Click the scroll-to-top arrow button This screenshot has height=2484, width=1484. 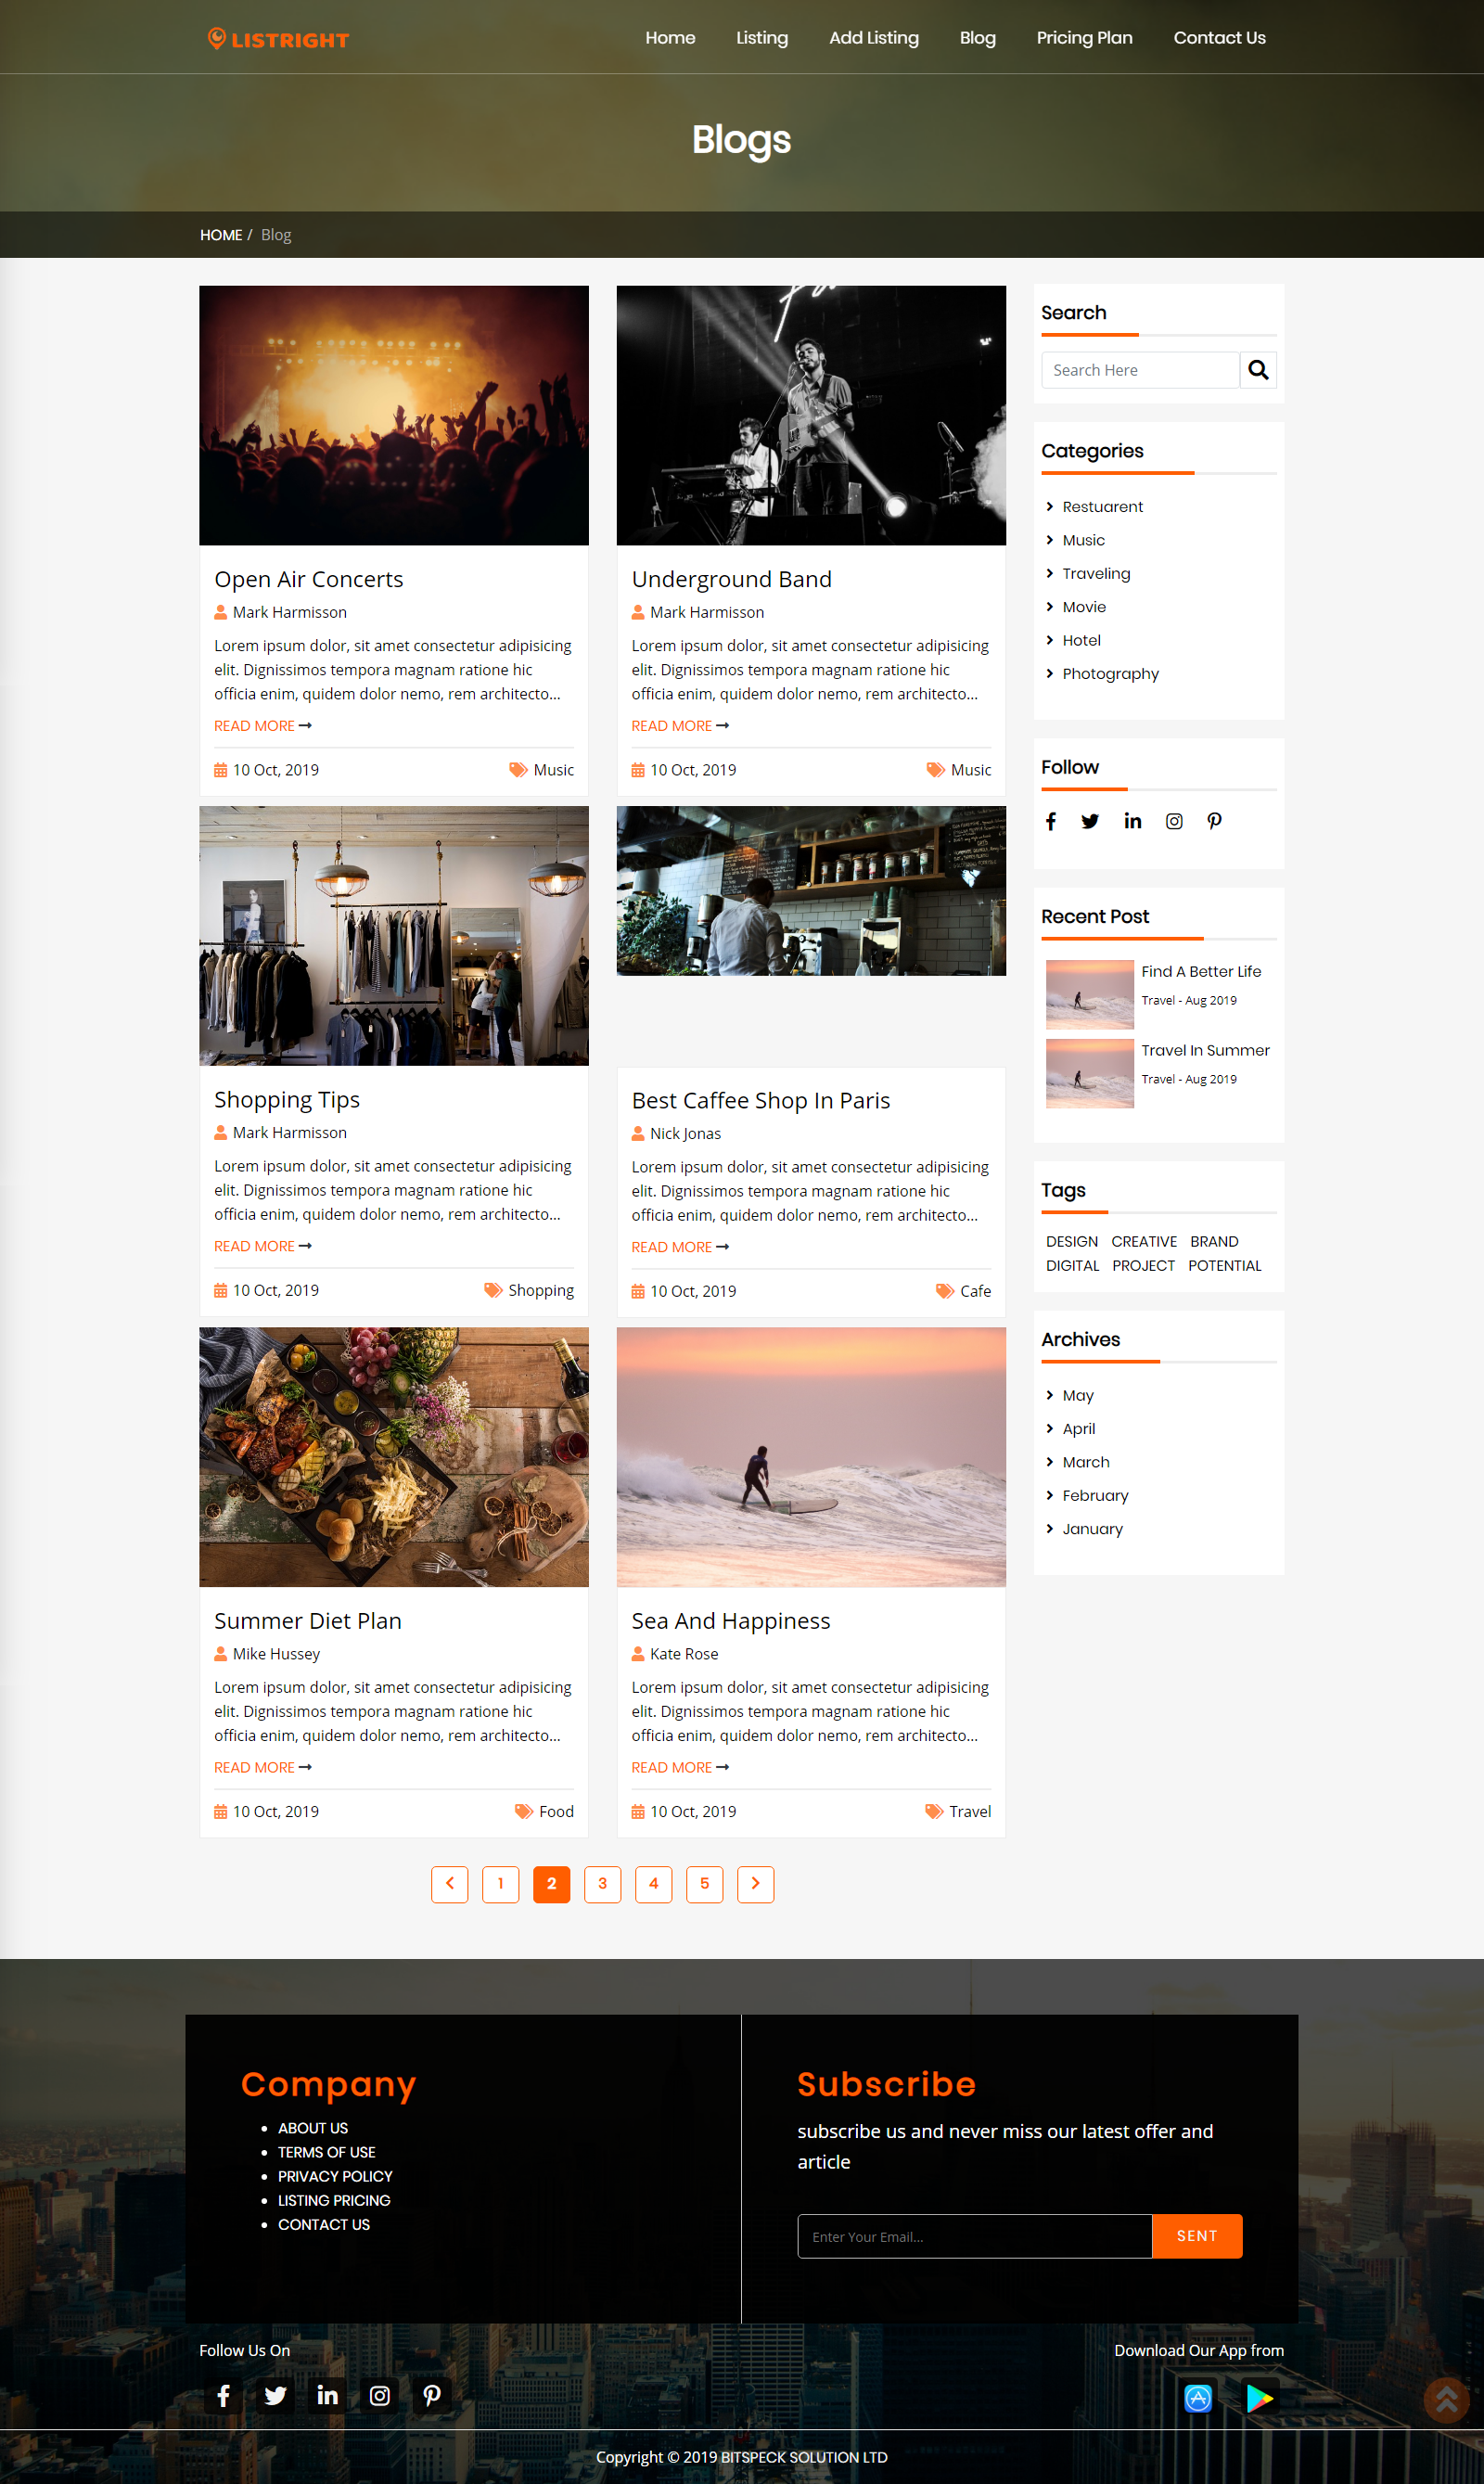tap(1445, 2399)
